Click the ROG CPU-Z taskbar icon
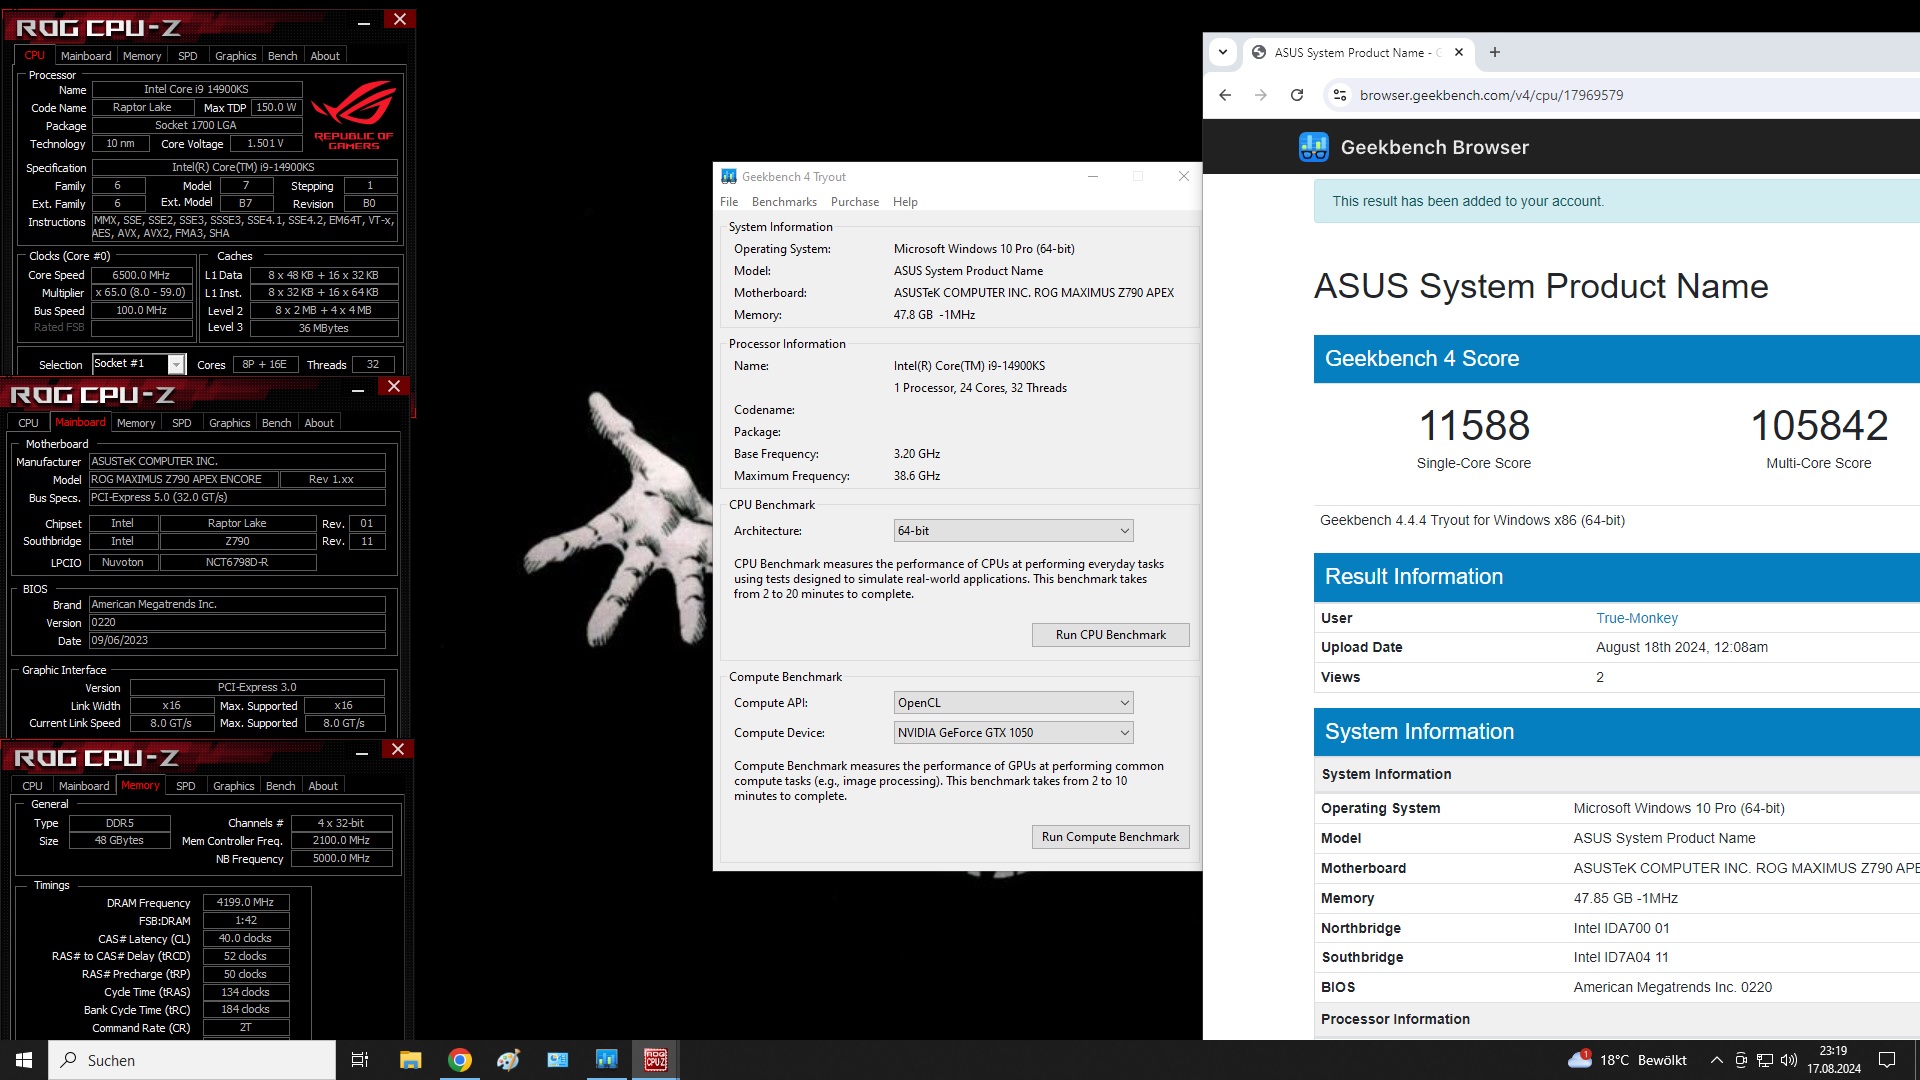 pyautogui.click(x=656, y=1060)
